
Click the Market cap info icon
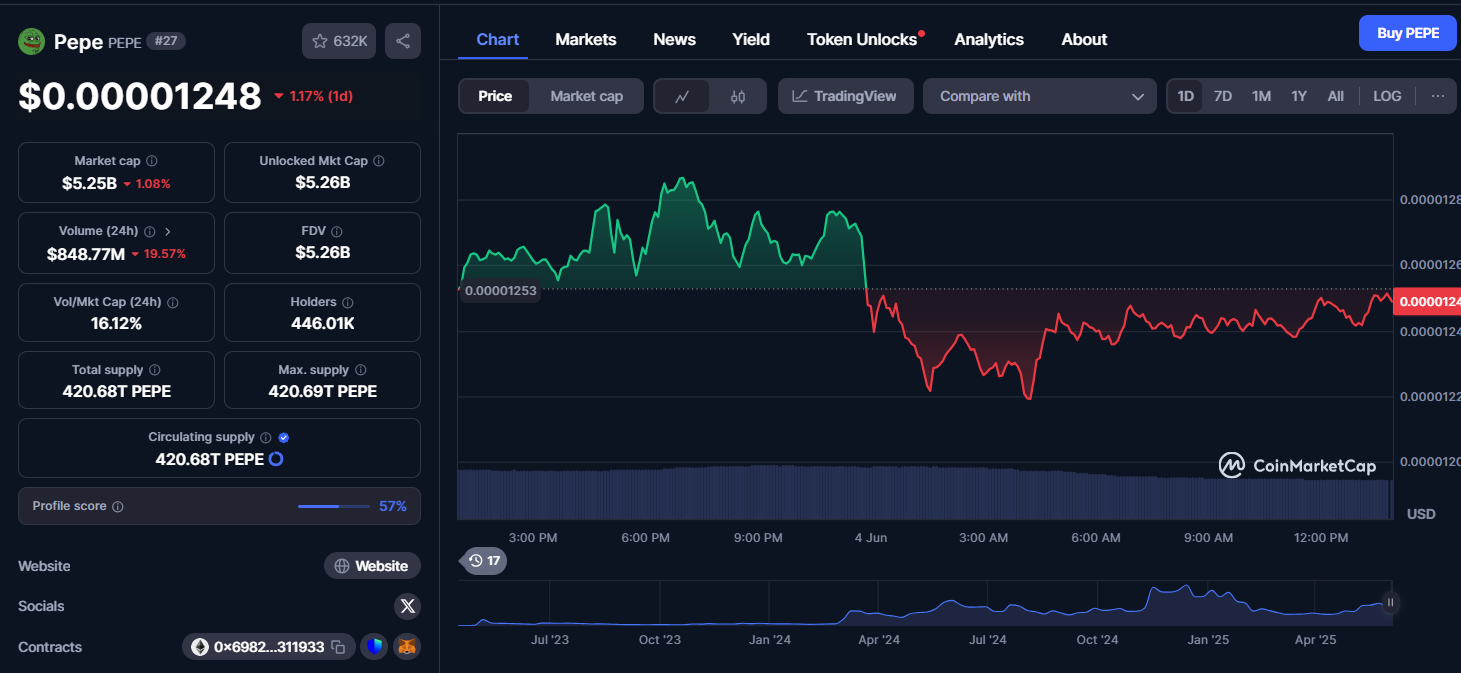[151, 161]
